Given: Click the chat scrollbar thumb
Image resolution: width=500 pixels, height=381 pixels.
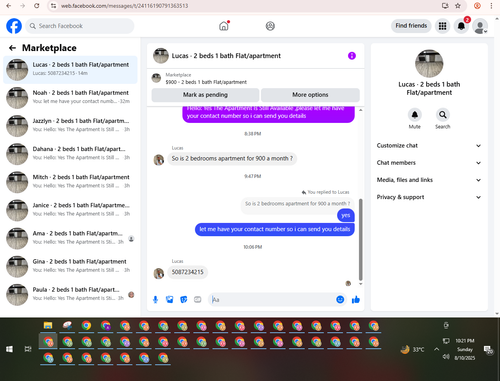Looking at the screenshot, I should tap(360, 239).
